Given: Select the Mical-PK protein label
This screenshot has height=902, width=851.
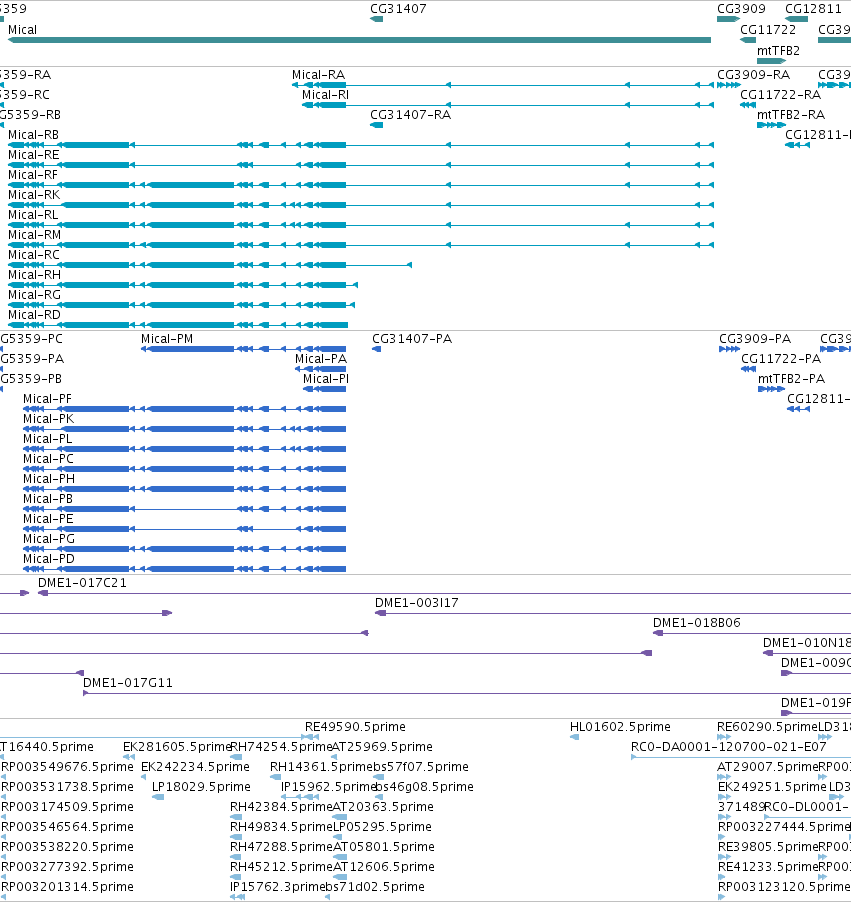Looking at the screenshot, I should (48, 419).
